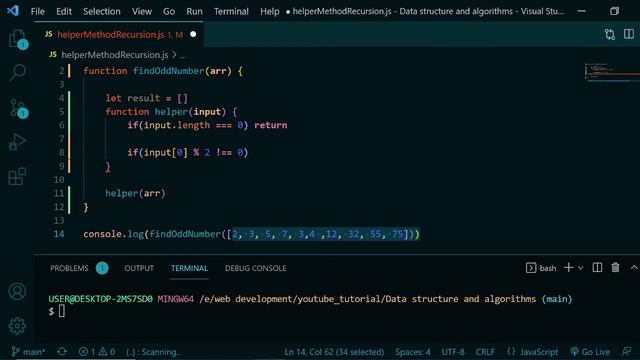640x360 pixels.
Task: Open the Search view in activity bar
Action: [17, 73]
